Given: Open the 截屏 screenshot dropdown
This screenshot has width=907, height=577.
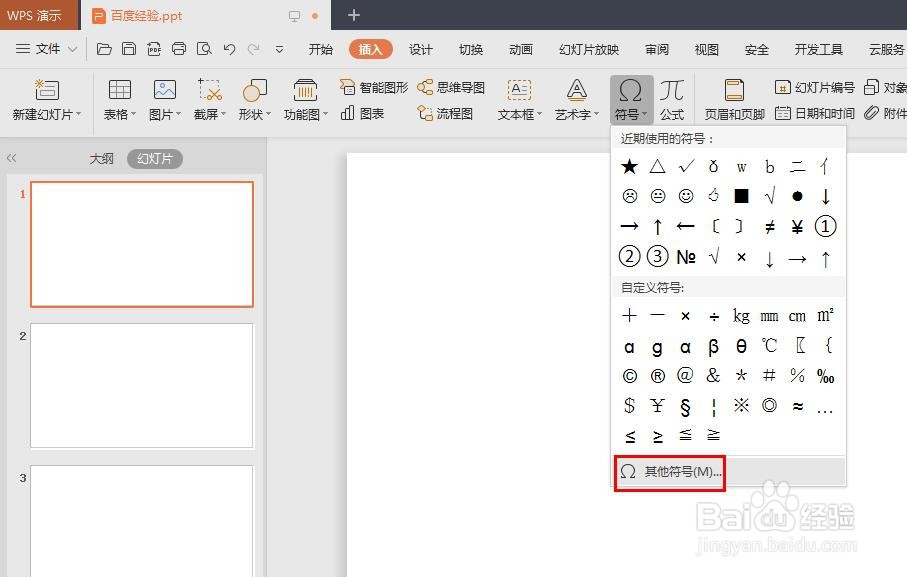Looking at the screenshot, I should point(209,99).
